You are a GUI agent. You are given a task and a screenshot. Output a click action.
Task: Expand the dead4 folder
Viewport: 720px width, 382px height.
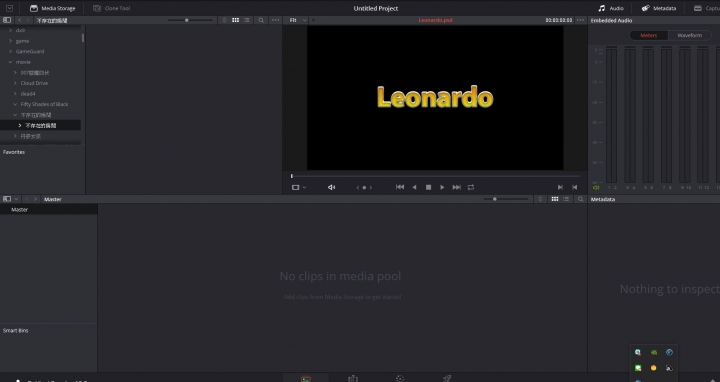15,94
